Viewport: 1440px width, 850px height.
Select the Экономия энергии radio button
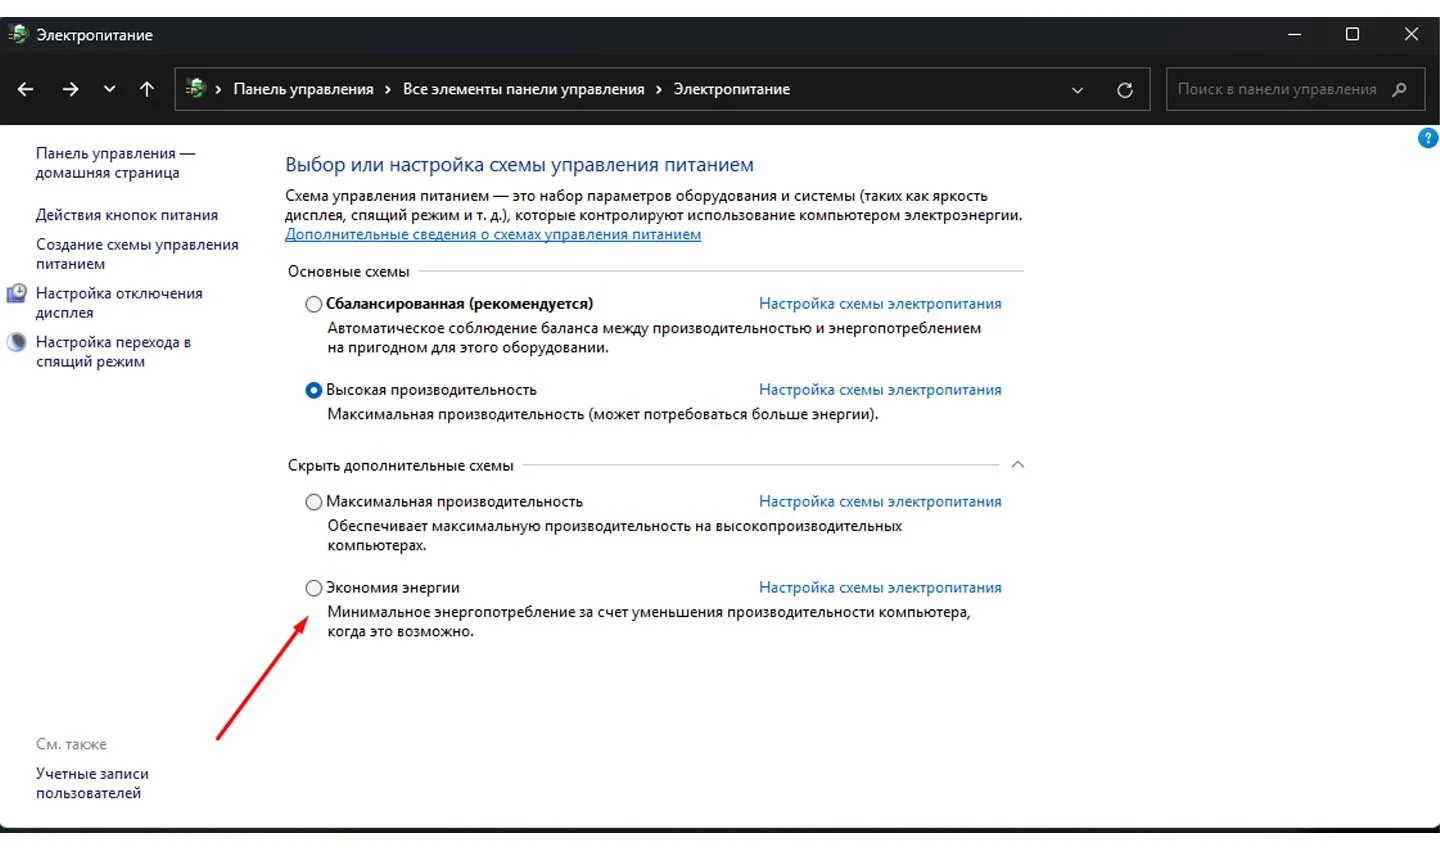click(x=314, y=588)
